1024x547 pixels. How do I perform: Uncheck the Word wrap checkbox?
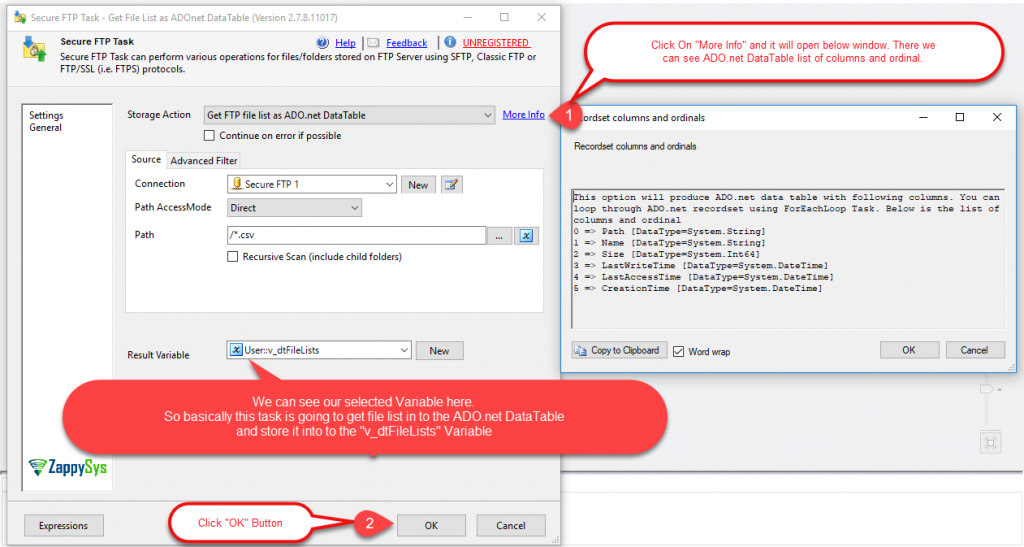coord(679,351)
